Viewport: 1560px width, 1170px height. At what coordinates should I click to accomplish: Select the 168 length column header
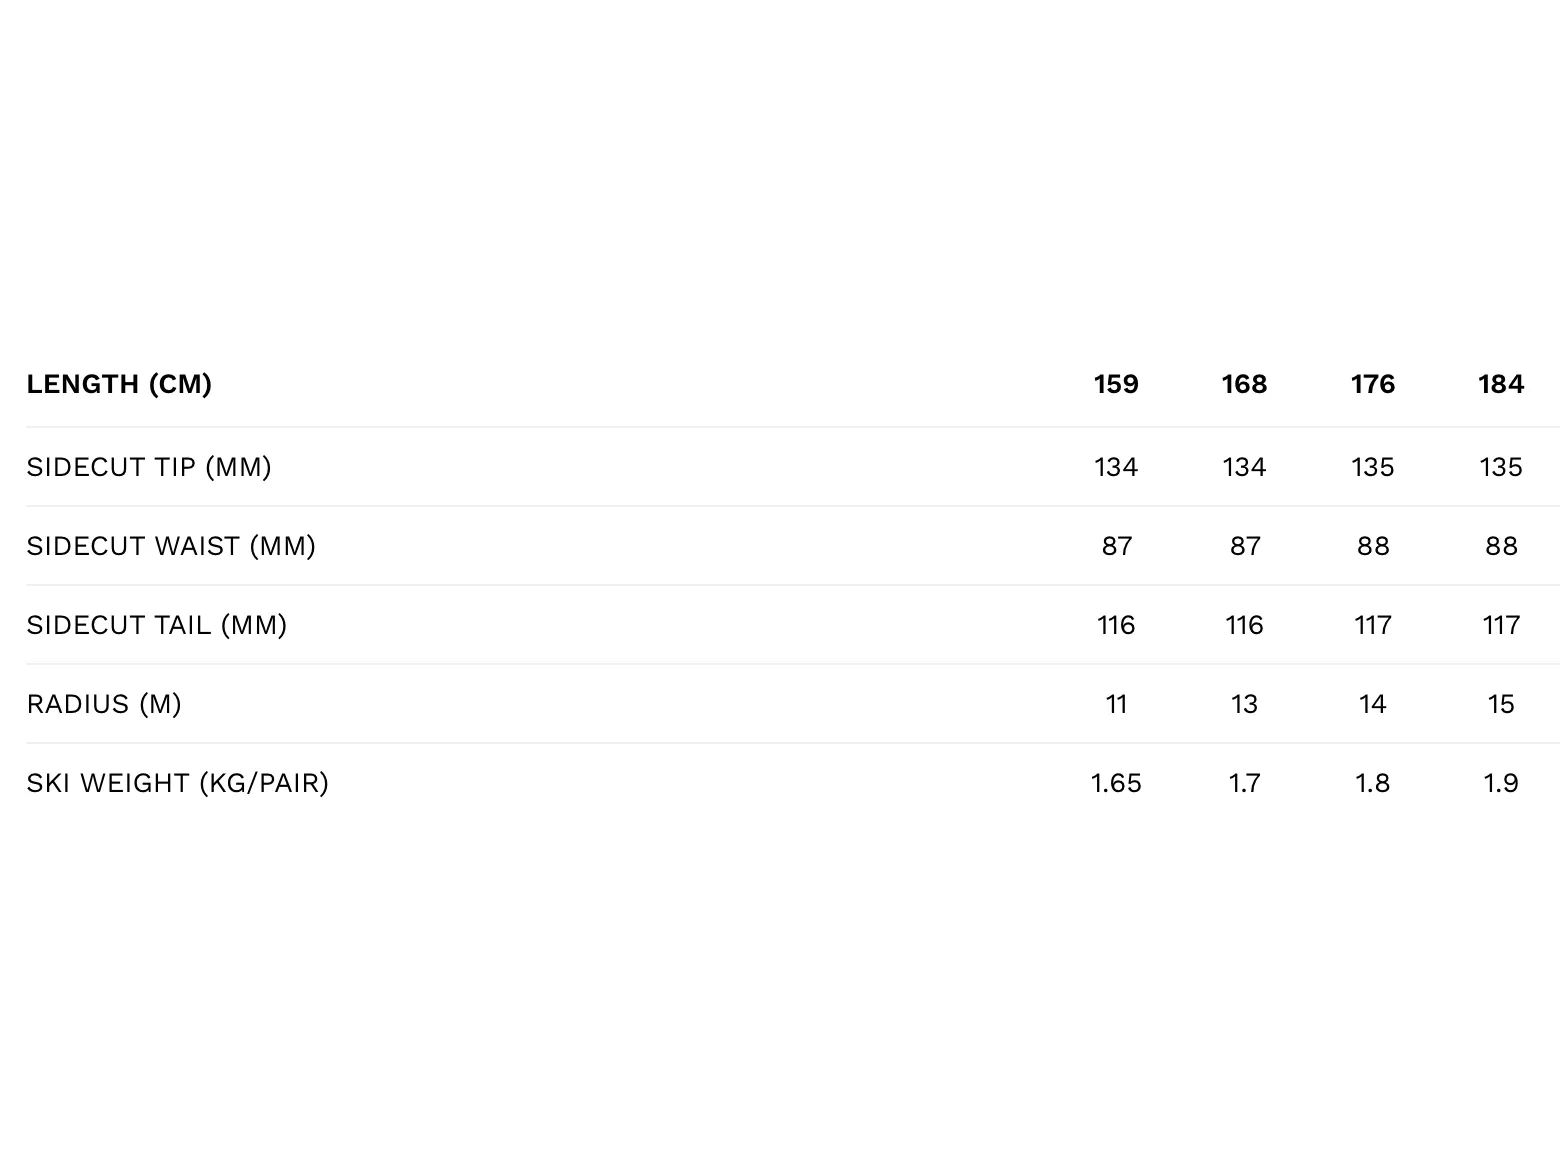pyautogui.click(x=1244, y=384)
